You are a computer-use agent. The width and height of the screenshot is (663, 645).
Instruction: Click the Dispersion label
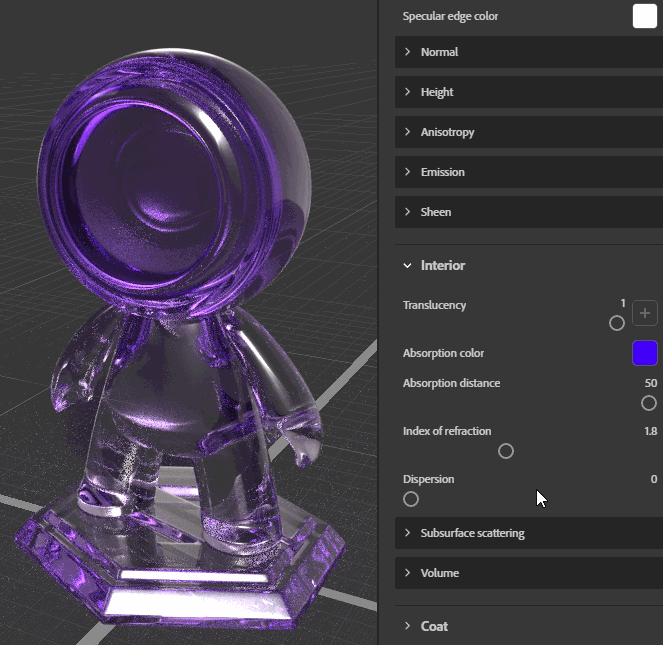point(428,479)
